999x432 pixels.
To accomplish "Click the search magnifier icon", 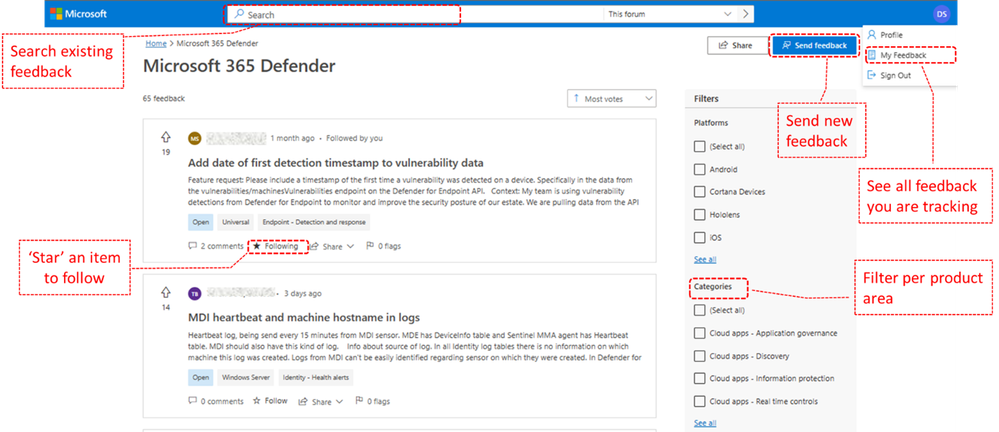I will (x=239, y=14).
